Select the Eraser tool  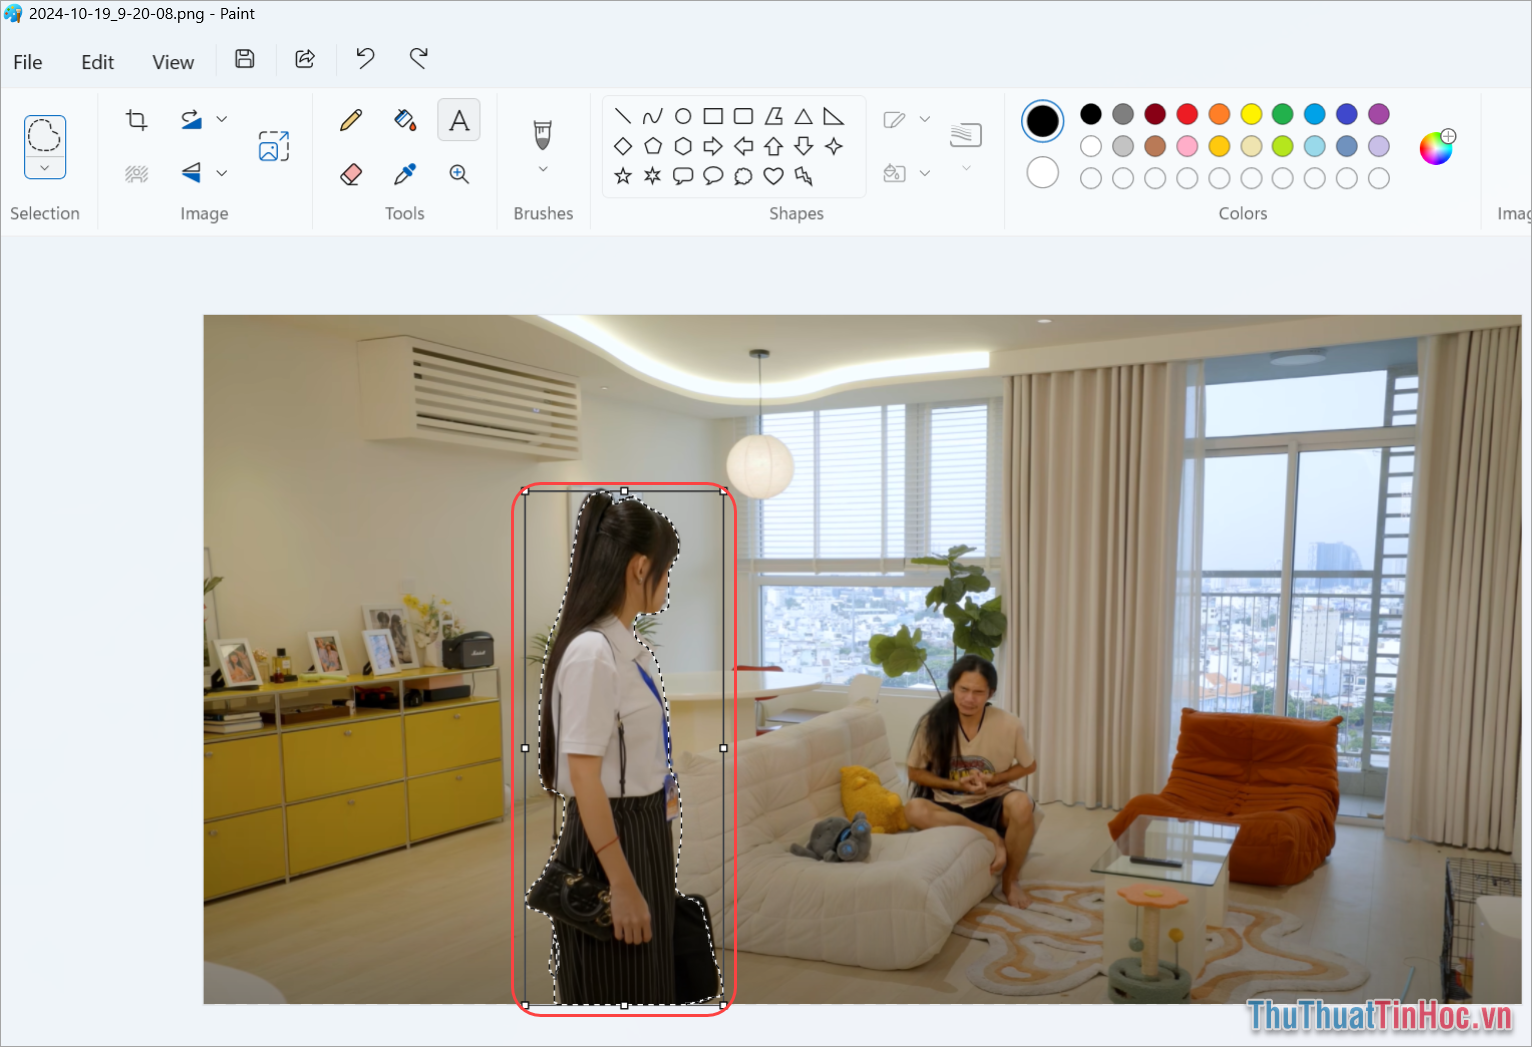point(351,173)
